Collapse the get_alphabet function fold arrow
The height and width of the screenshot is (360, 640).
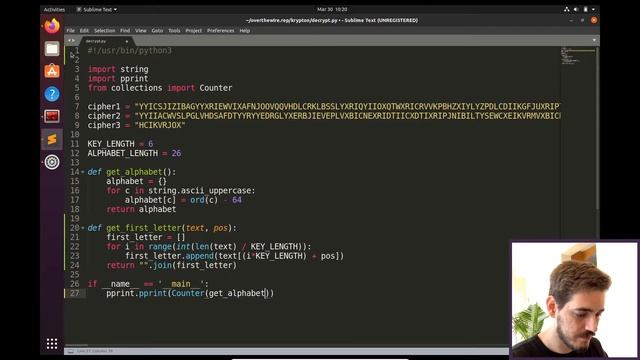[83, 172]
